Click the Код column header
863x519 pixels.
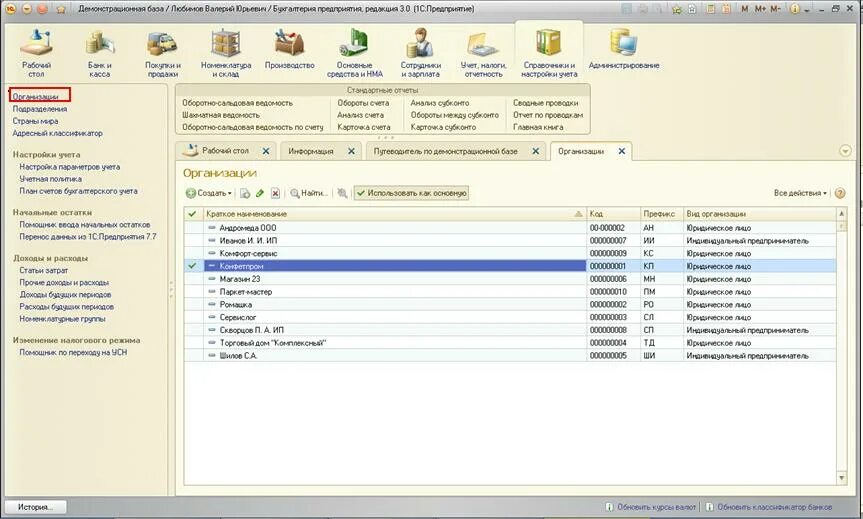[613, 214]
